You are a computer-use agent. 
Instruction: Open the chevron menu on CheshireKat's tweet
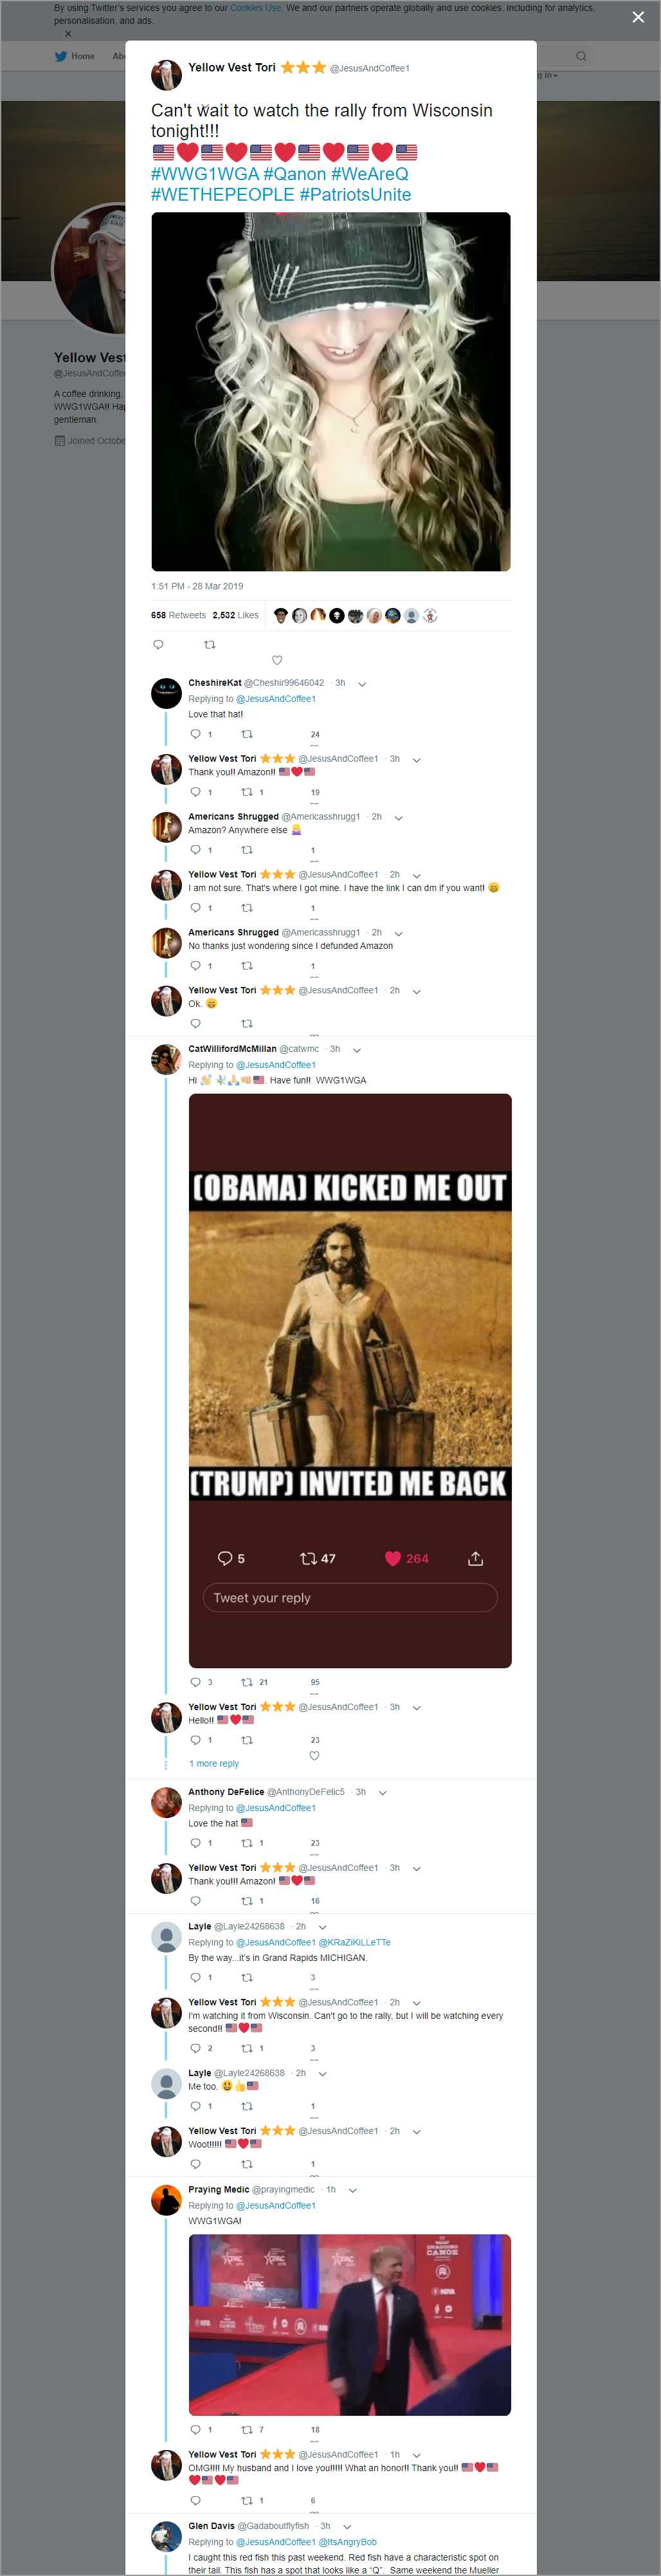point(362,684)
